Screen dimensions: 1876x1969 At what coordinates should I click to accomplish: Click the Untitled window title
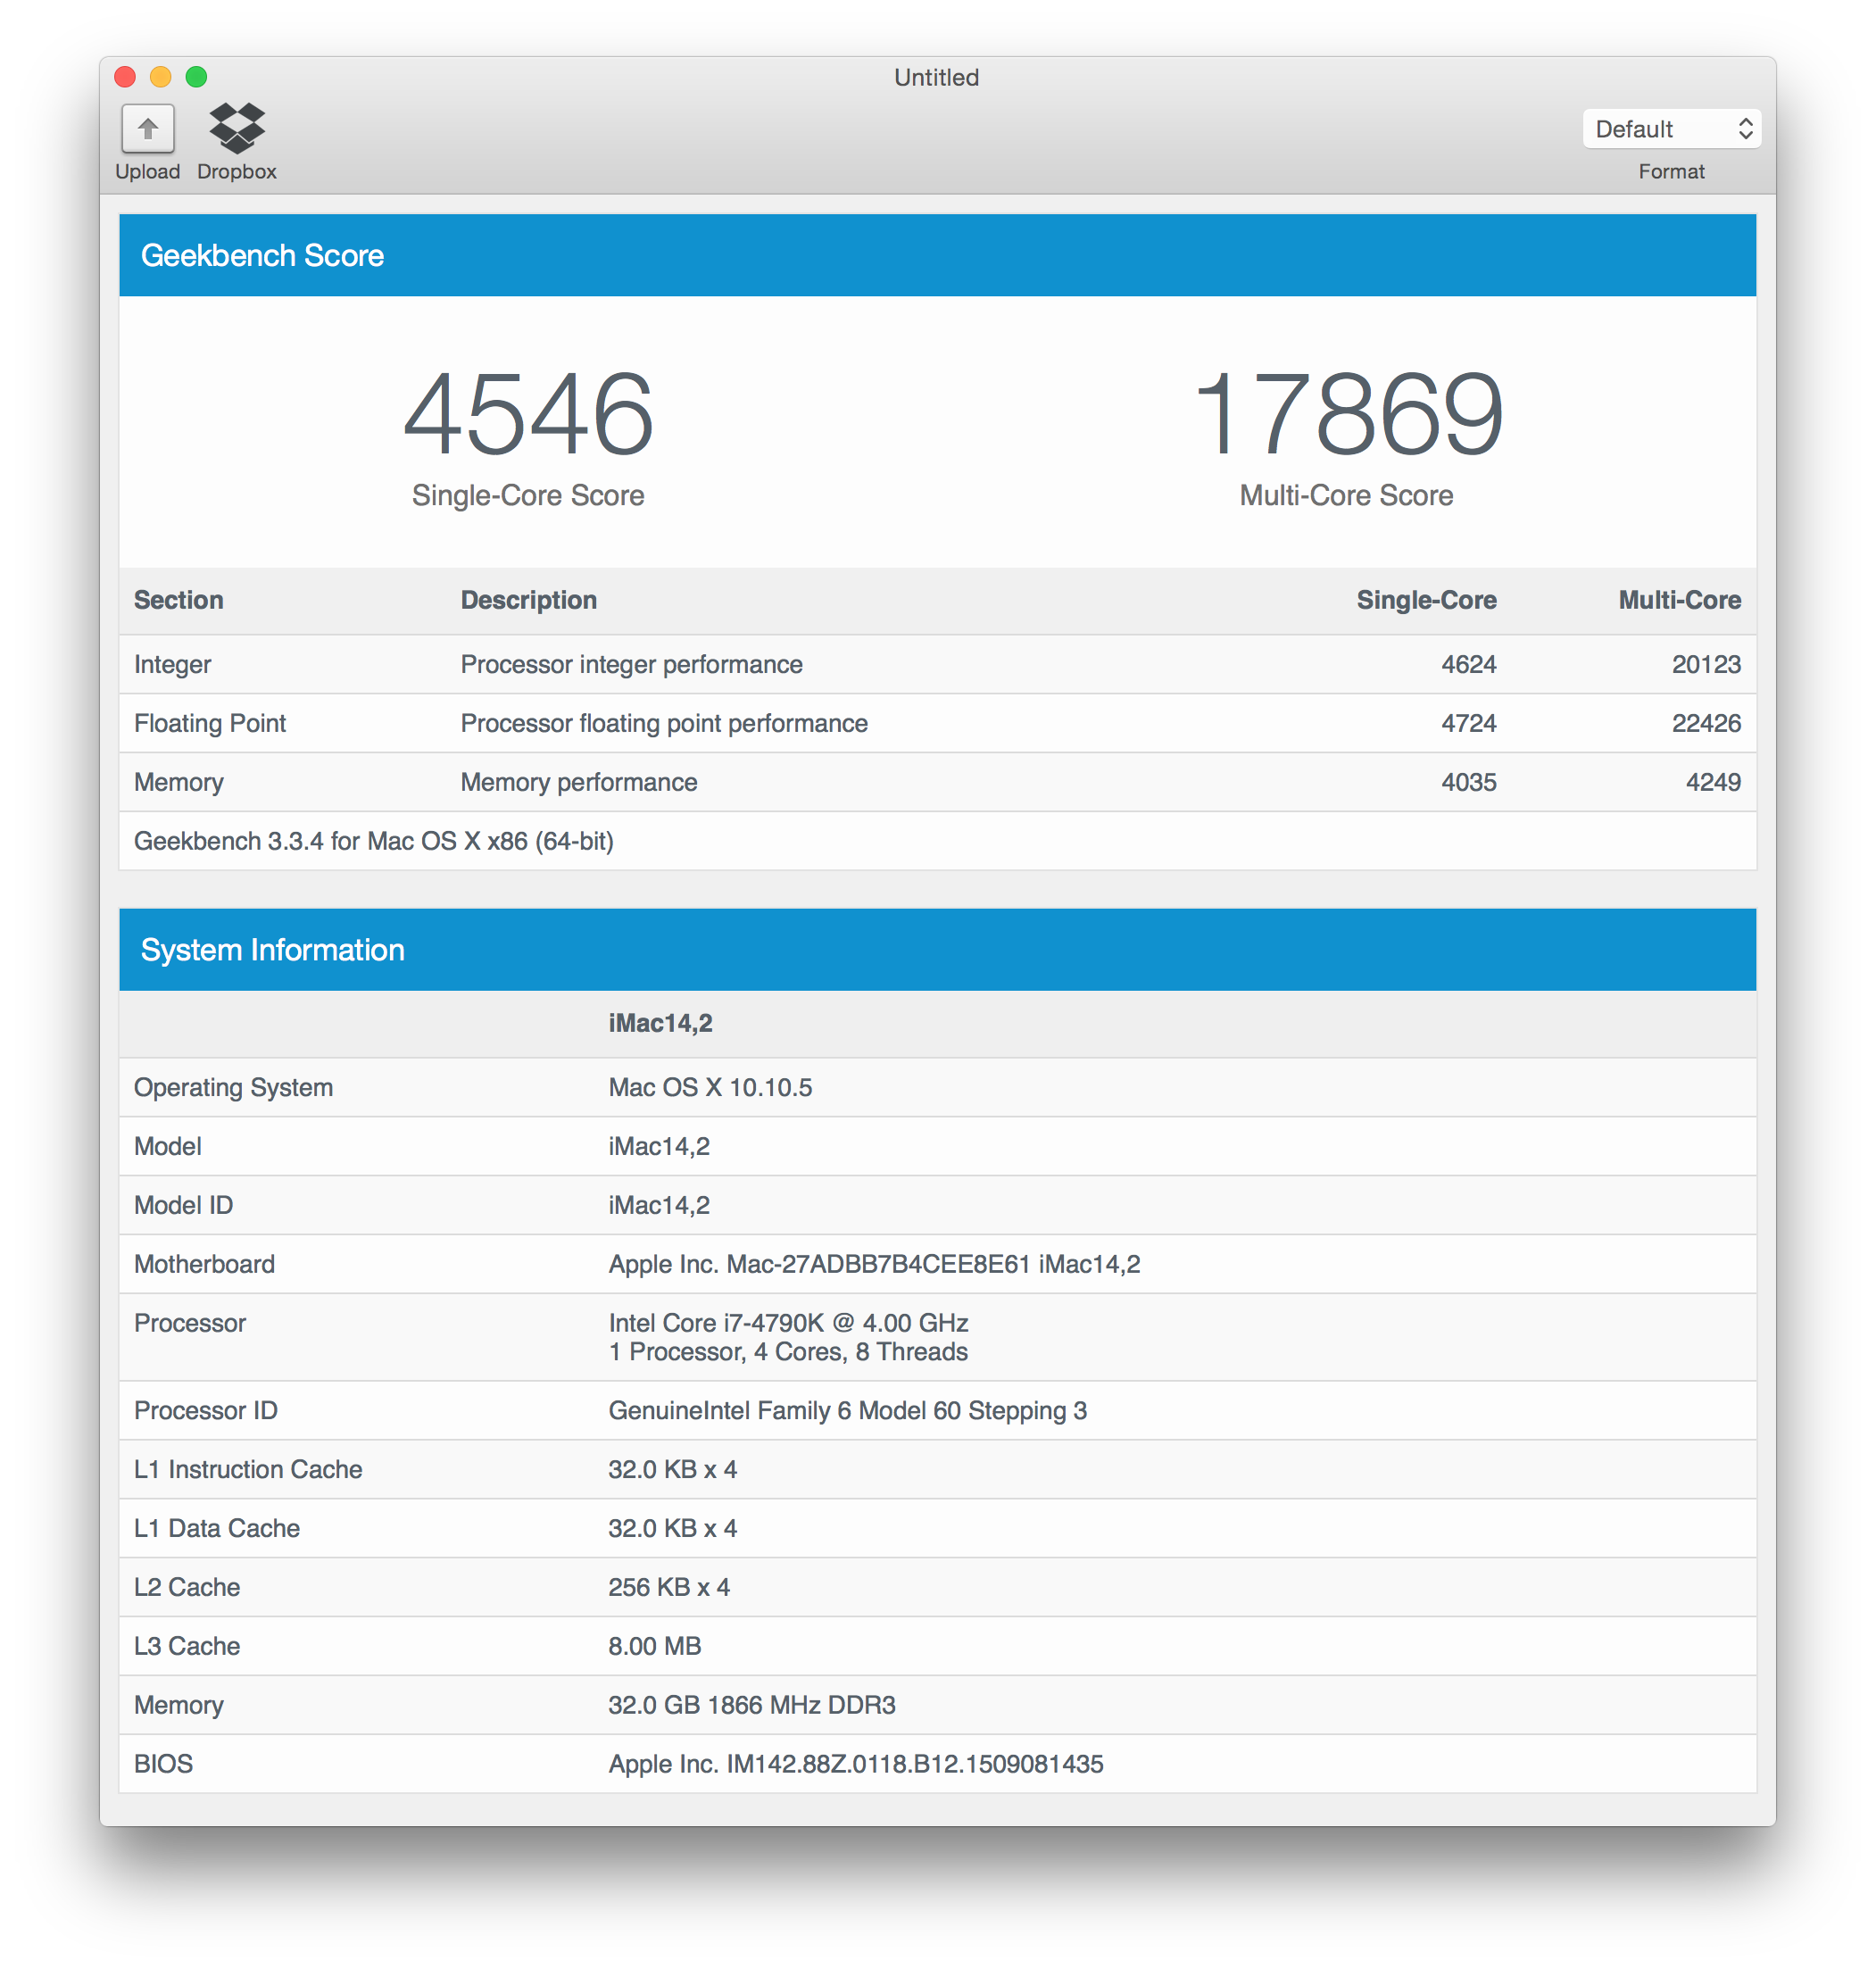[x=936, y=77]
